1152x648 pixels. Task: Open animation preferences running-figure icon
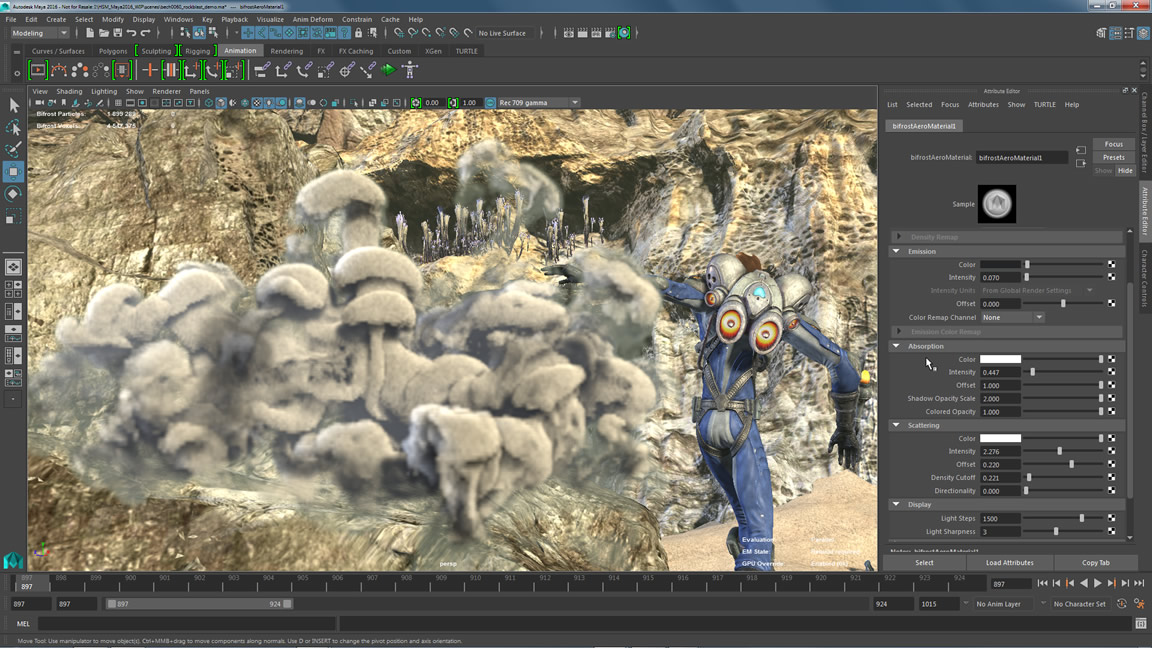tap(1140, 604)
